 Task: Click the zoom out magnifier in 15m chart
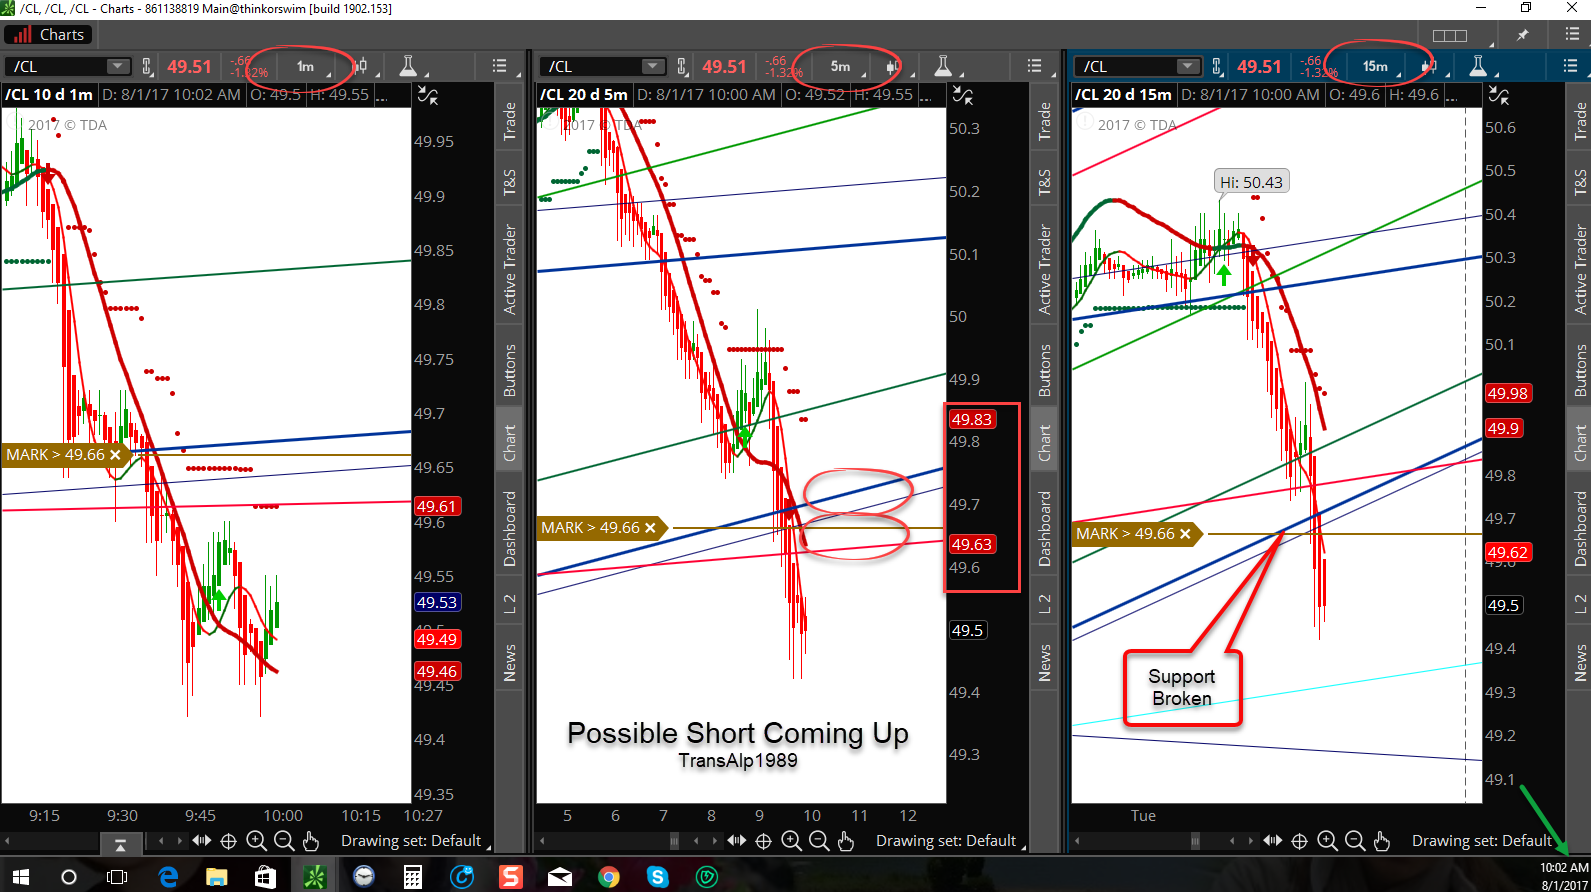pos(1355,841)
